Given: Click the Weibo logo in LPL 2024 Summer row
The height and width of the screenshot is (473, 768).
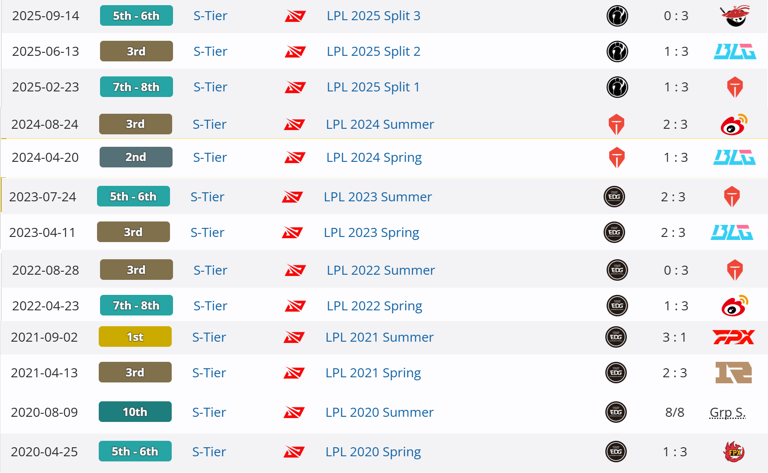Looking at the screenshot, I should (734, 124).
